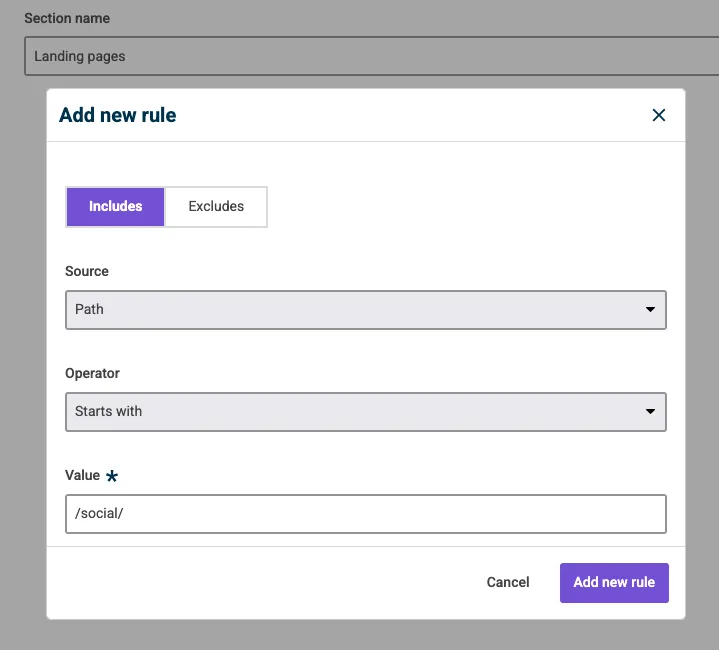Screen dimensions: 719x650
Task: Click the Operator dropdown caret icon
Action: (650, 412)
